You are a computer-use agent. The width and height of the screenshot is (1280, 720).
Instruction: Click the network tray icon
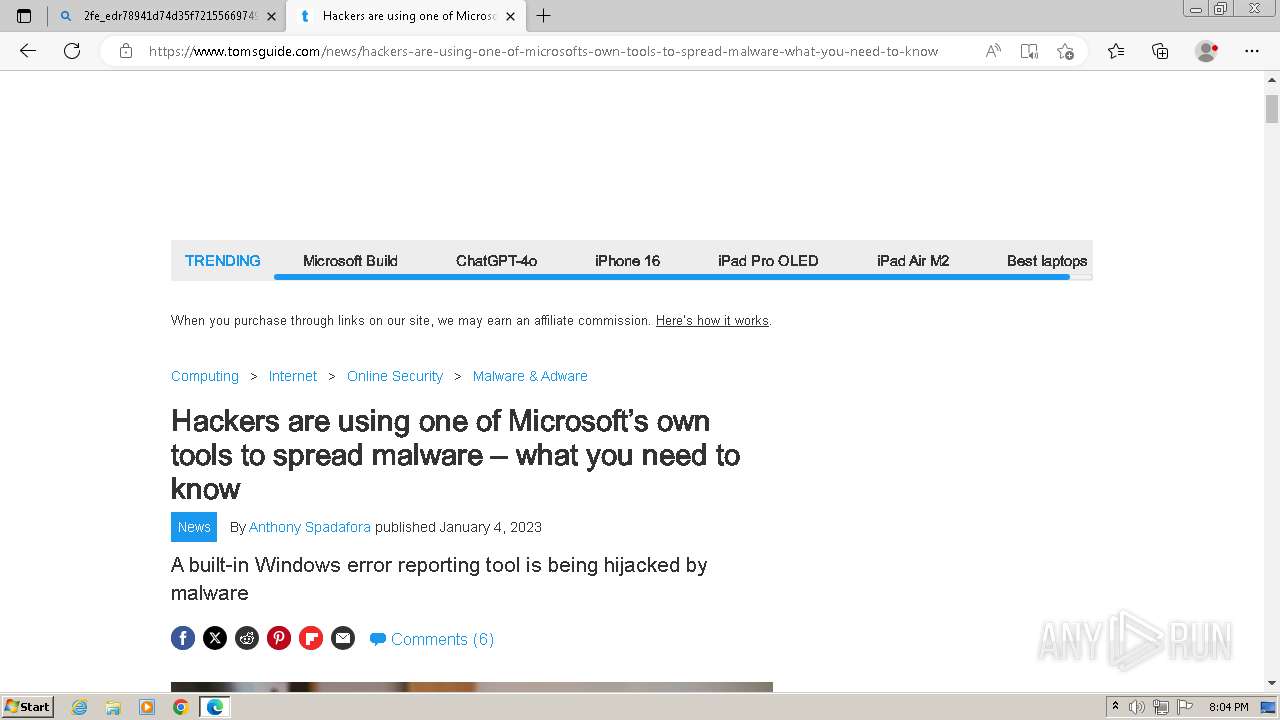(x=1161, y=707)
